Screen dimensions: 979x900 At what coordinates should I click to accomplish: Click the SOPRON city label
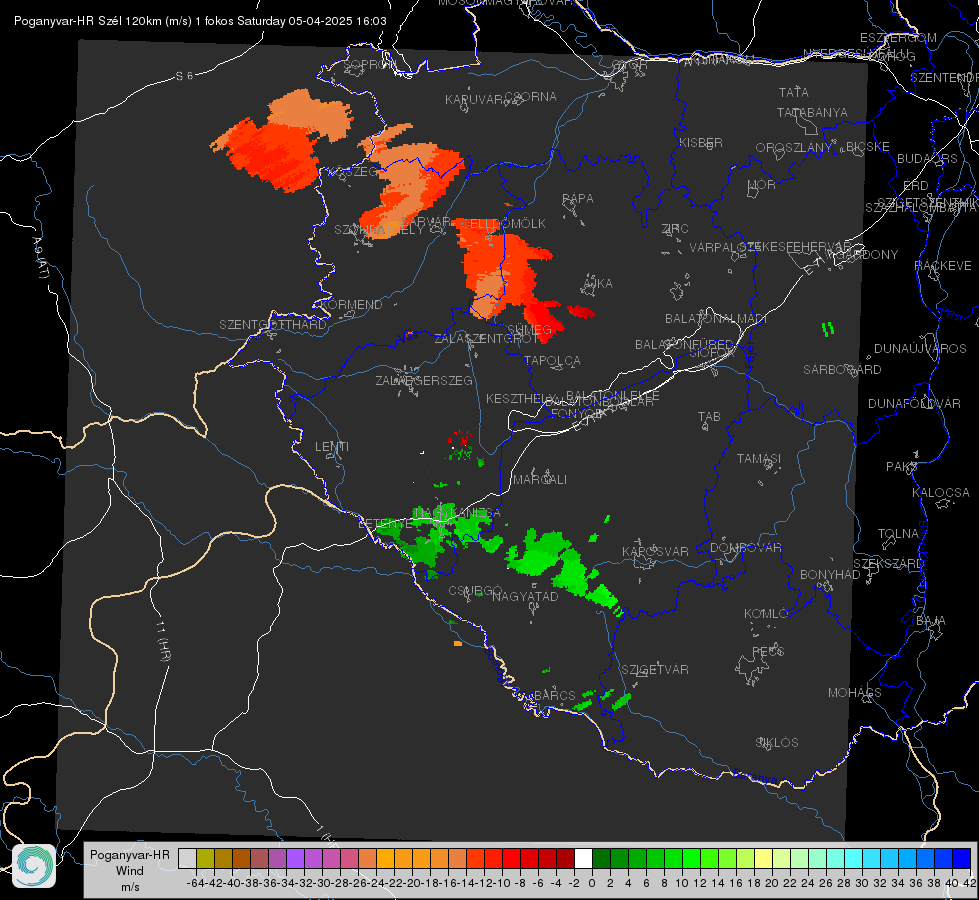pos(369,64)
